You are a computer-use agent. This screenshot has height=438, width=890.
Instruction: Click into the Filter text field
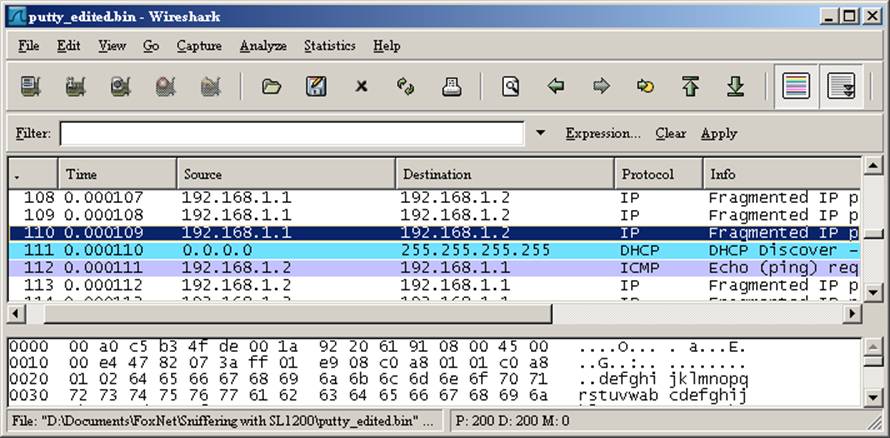point(292,134)
